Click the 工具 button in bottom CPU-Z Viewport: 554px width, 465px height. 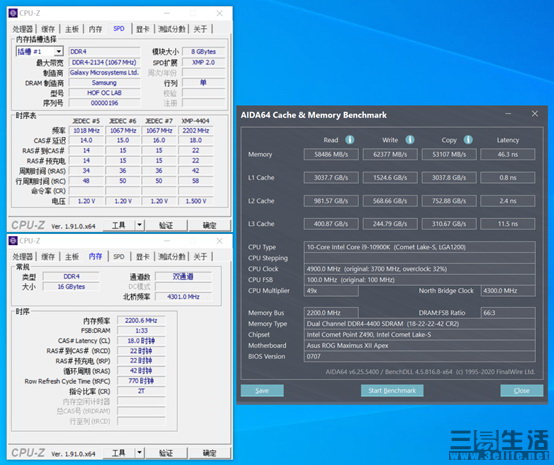coord(119,453)
